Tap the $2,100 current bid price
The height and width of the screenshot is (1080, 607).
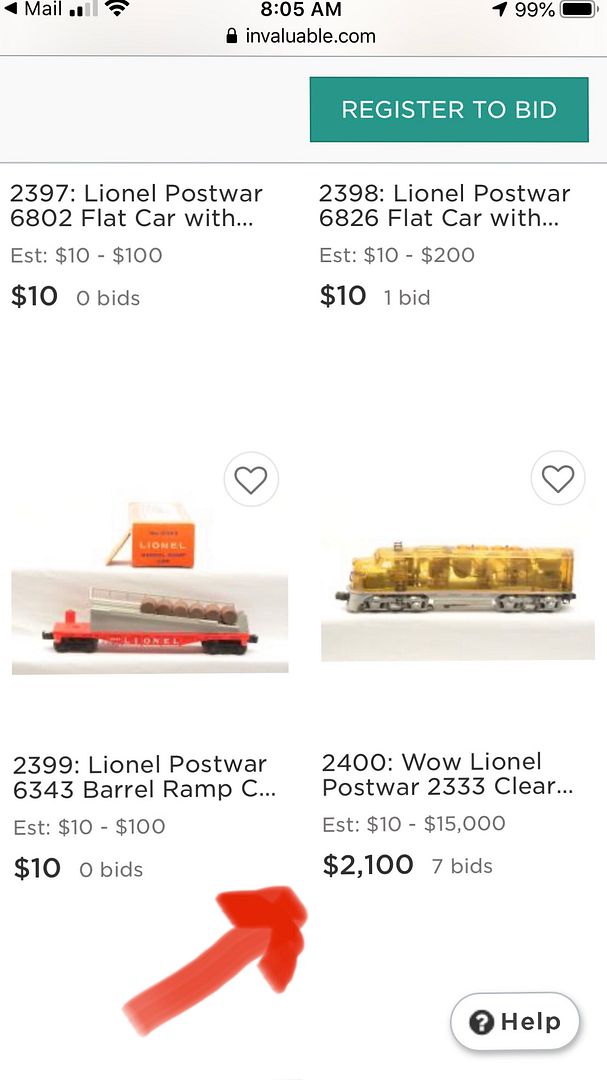367,865
